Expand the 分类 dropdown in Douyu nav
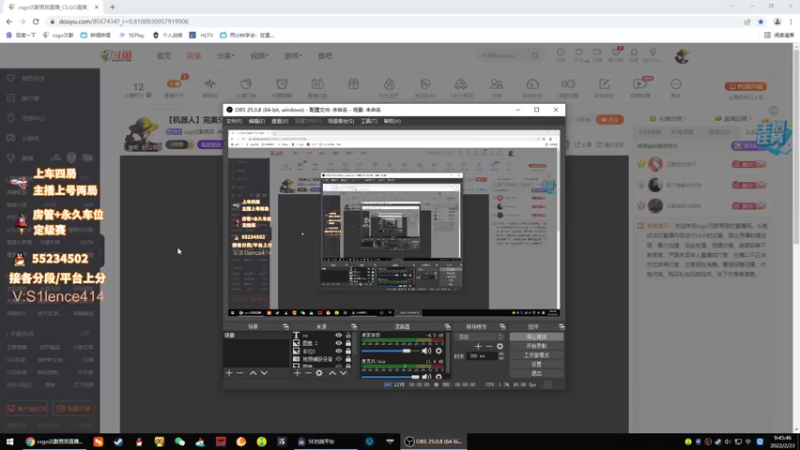The image size is (800, 450). point(225,56)
